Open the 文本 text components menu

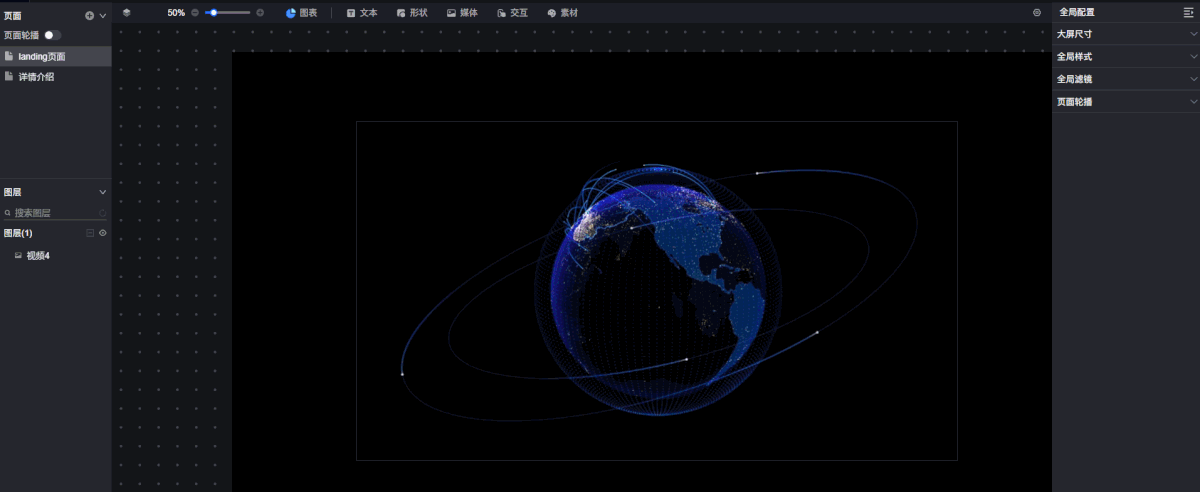pyautogui.click(x=362, y=13)
